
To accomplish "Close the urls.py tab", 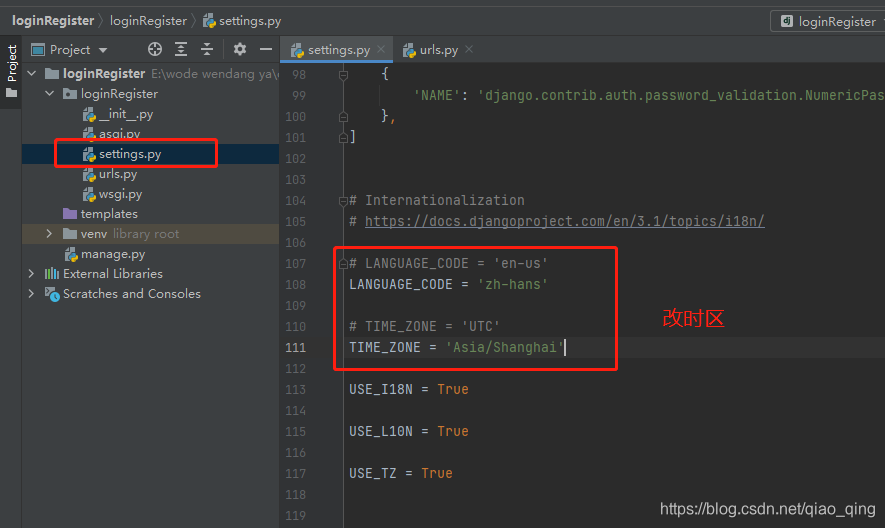I will coord(469,50).
